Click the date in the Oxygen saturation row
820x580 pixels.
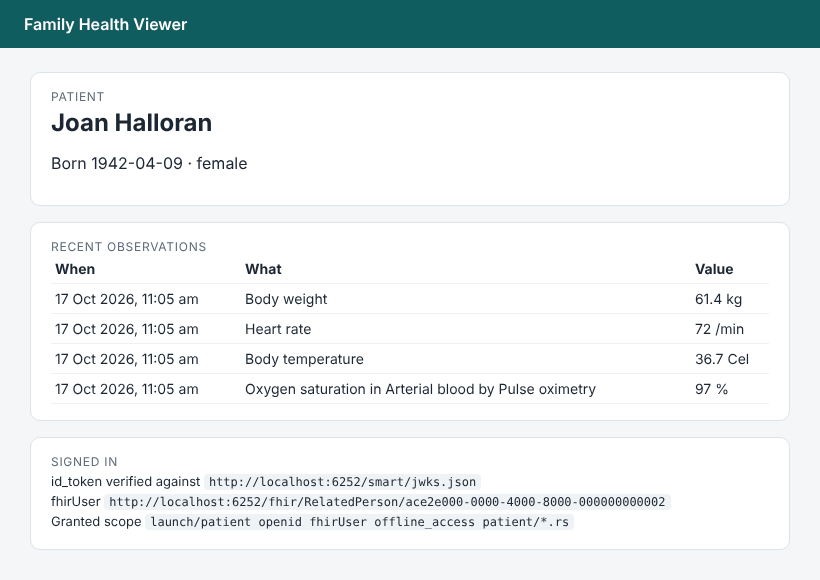127,389
